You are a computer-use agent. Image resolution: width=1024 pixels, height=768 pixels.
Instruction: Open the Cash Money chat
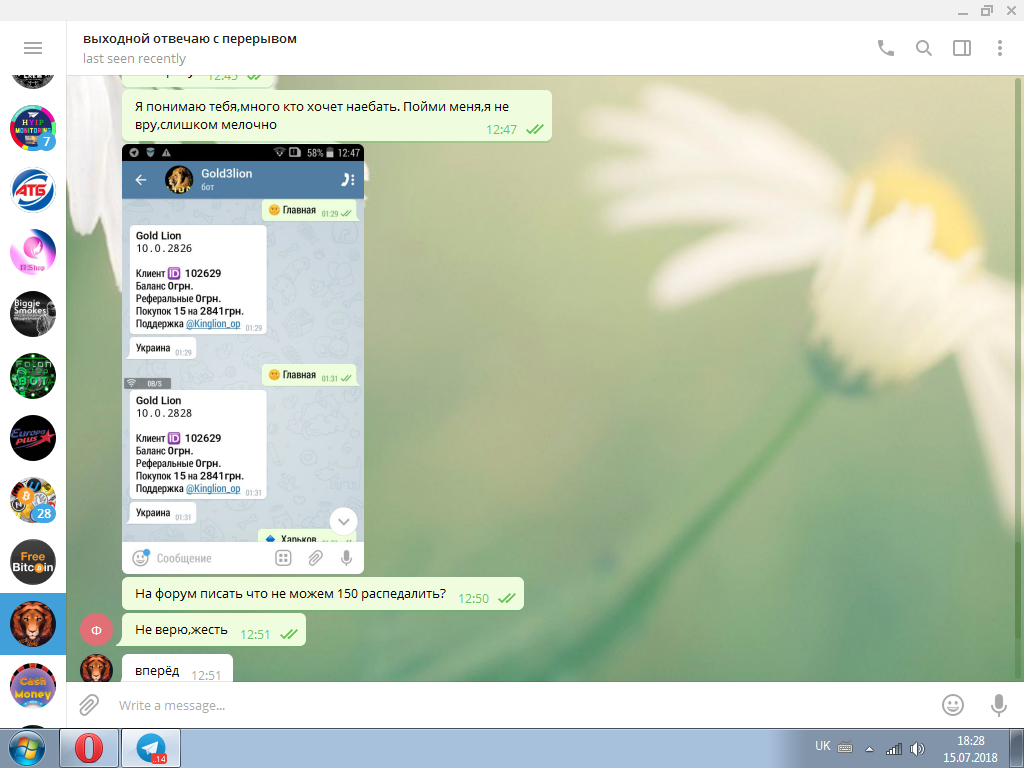click(x=33, y=686)
